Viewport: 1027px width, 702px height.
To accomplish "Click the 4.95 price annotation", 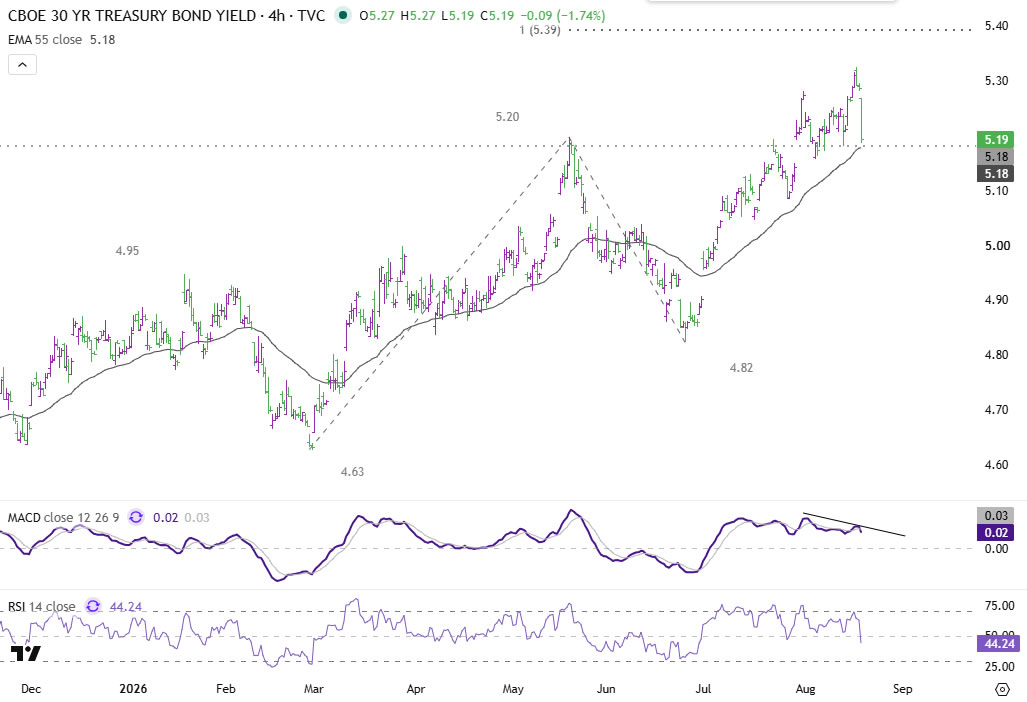I will click(127, 250).
